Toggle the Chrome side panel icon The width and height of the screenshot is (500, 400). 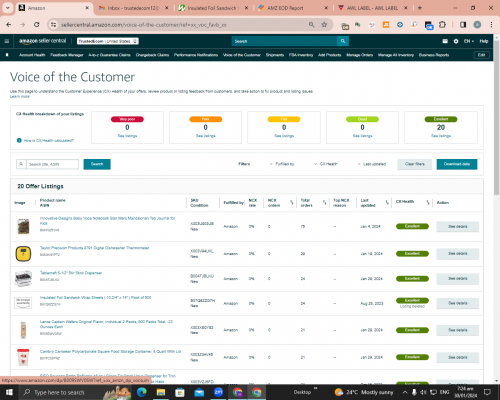[x=463, y=25]
